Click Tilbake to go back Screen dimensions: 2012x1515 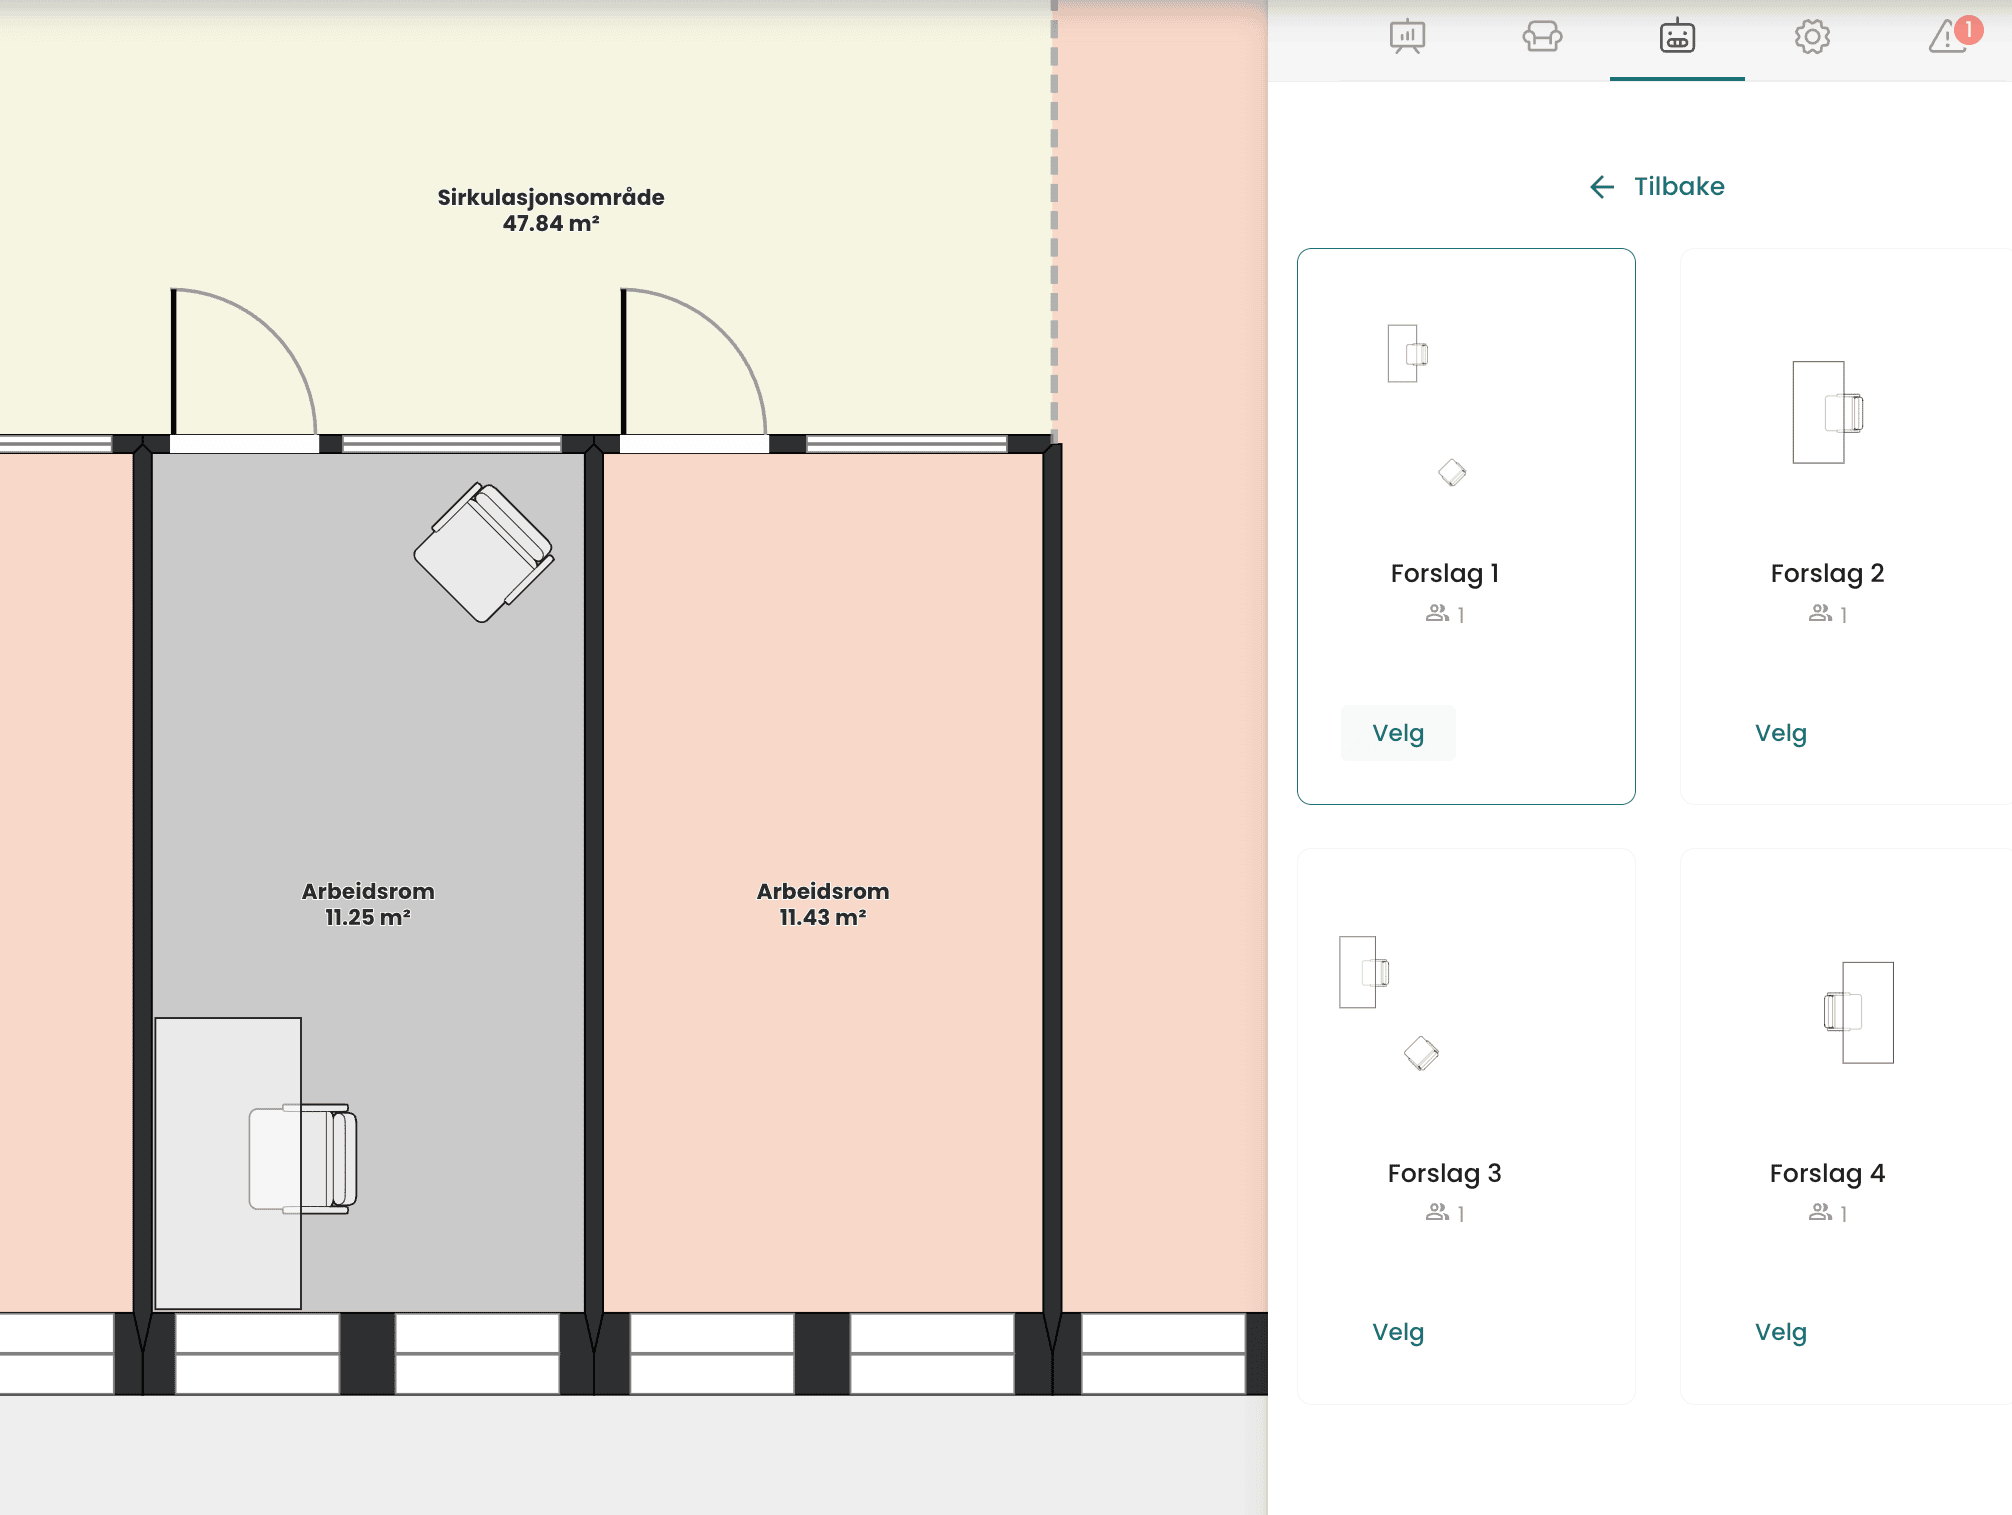(1679, 187)
